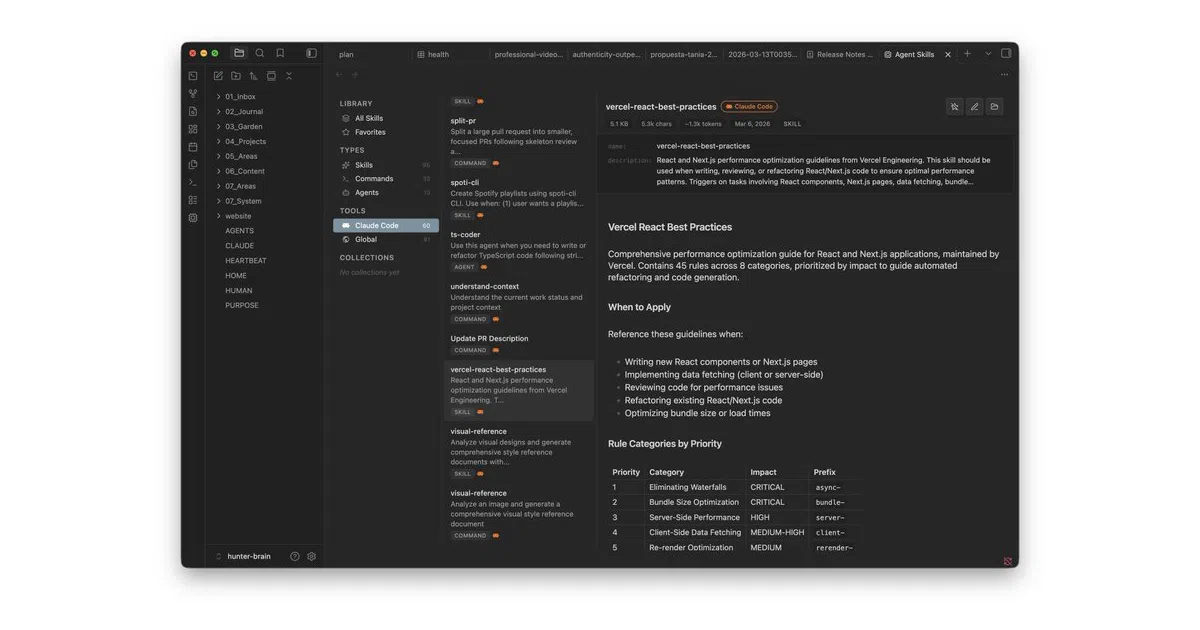The image size is (1200, 630).
Task: Create a new folder in file explorer
Action: 236,76
